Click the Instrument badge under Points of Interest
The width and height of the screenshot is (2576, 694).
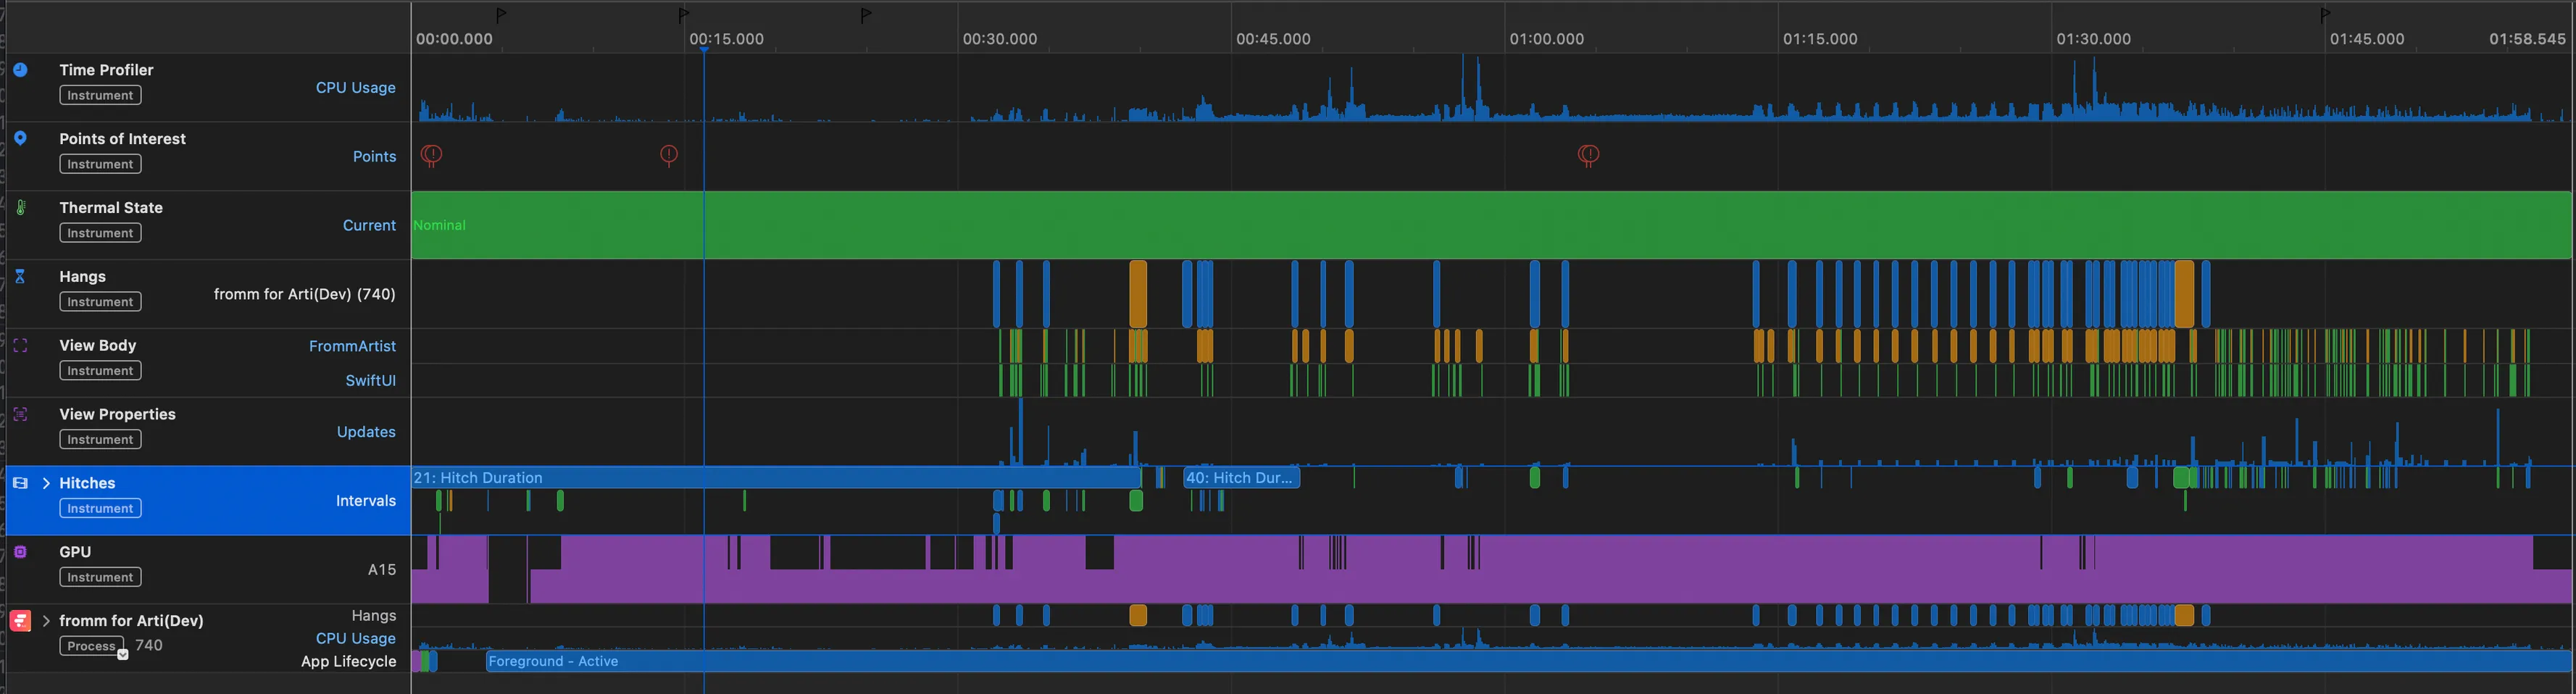(x=100, y=164)
